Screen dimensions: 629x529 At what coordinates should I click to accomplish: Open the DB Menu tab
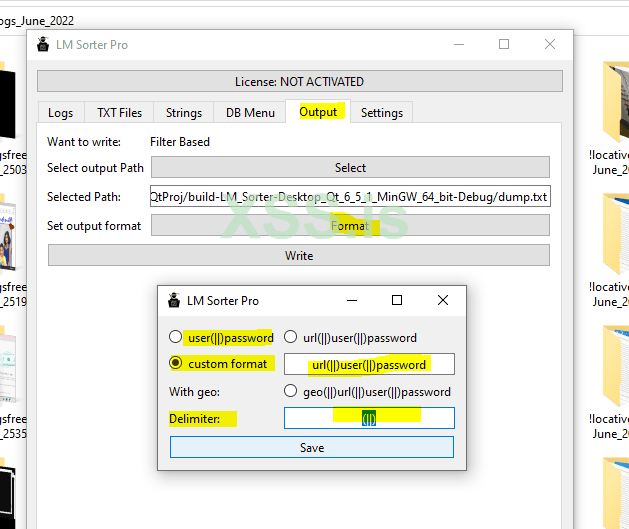pos(250,113)
